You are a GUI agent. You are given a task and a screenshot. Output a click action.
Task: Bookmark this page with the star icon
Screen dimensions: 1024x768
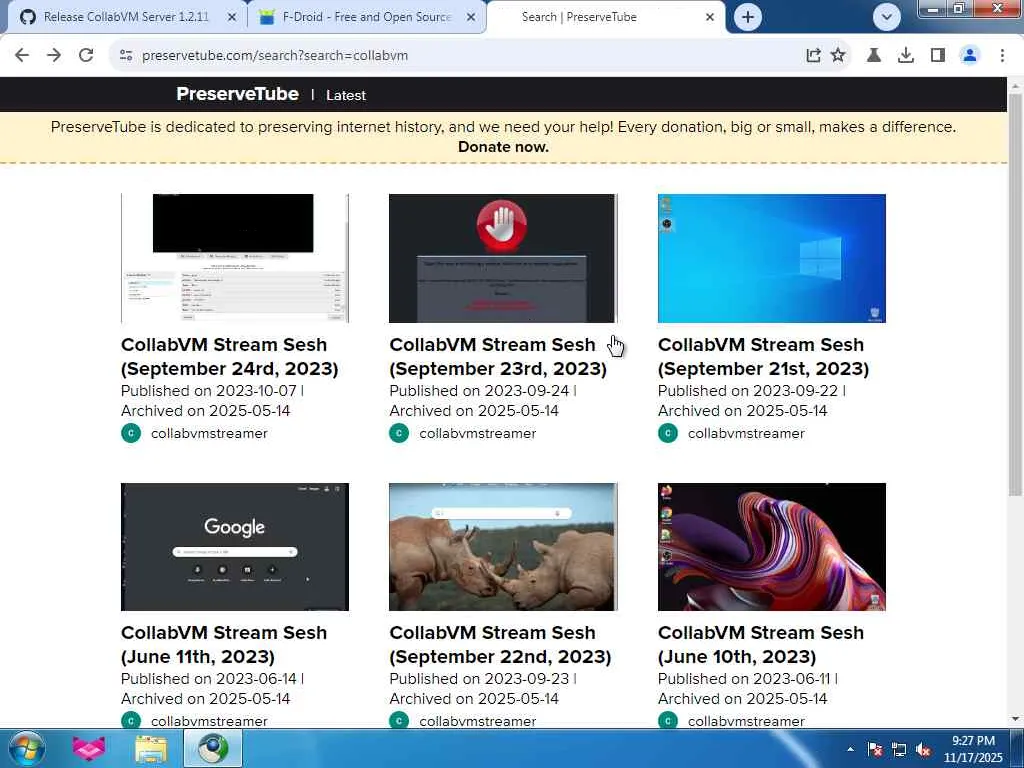(x=838, y=56)
